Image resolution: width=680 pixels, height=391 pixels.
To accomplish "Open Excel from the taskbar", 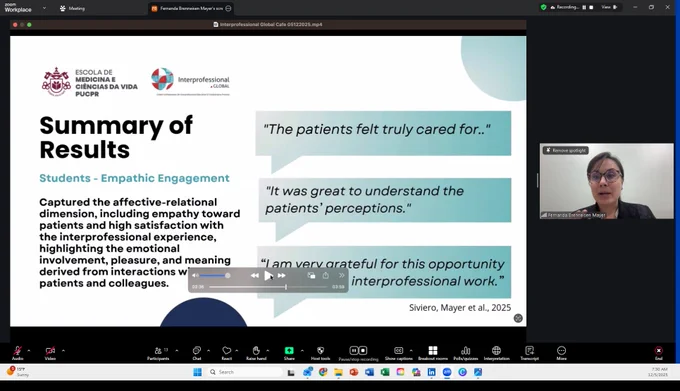I will pos(385,372).
